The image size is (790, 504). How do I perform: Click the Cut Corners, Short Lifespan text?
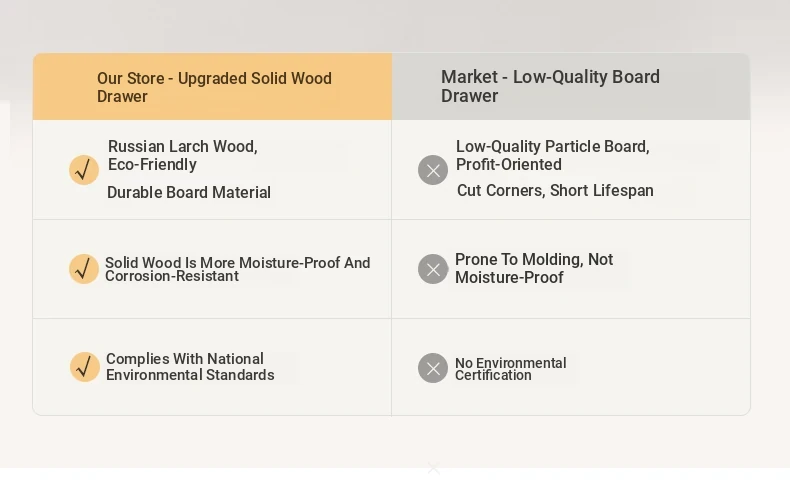(555, 191)
